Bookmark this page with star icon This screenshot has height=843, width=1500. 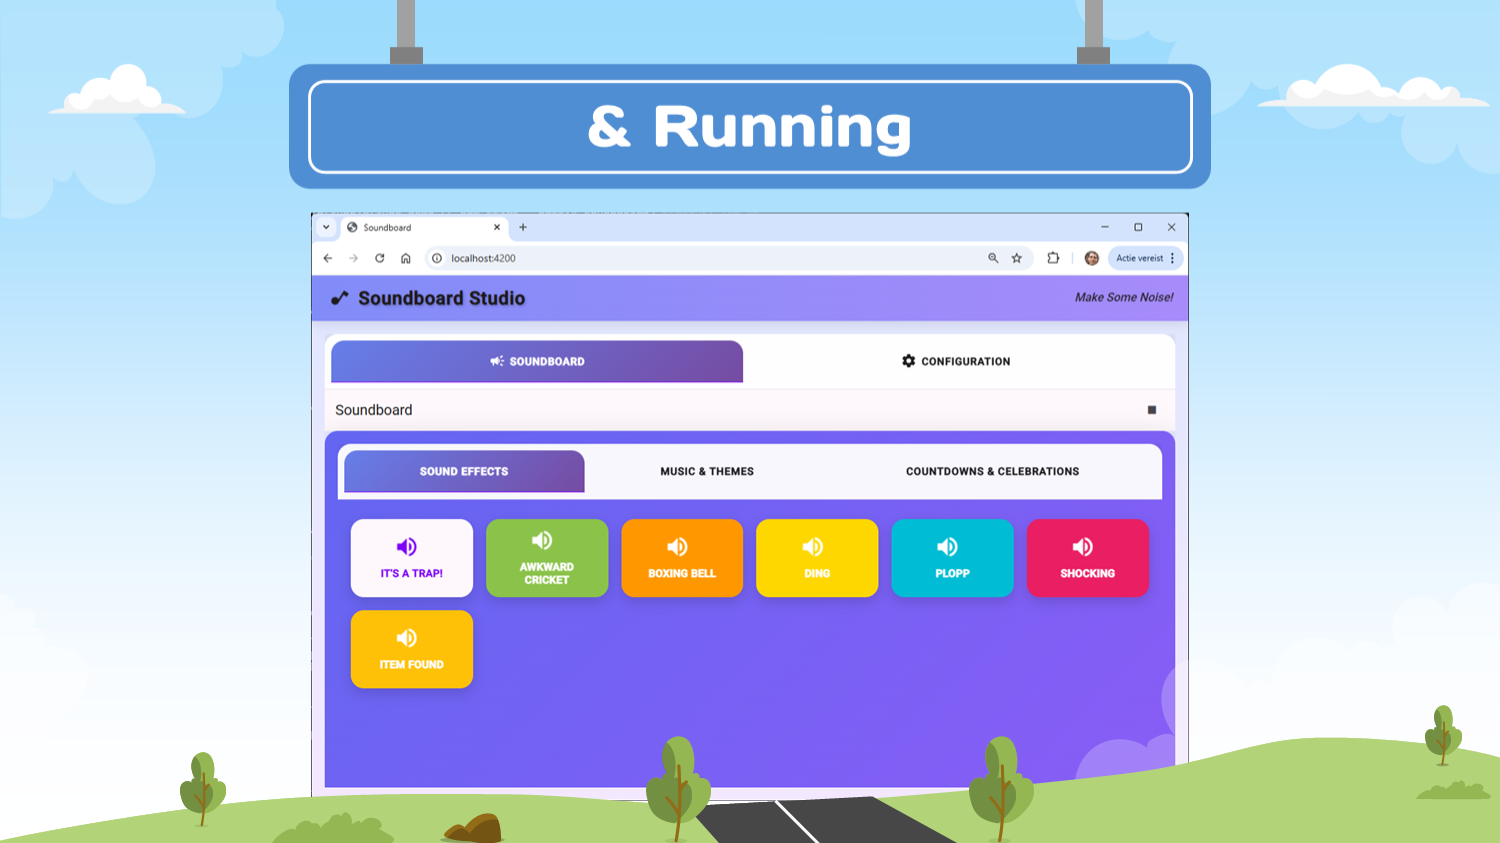click(x=1017, y=258)
